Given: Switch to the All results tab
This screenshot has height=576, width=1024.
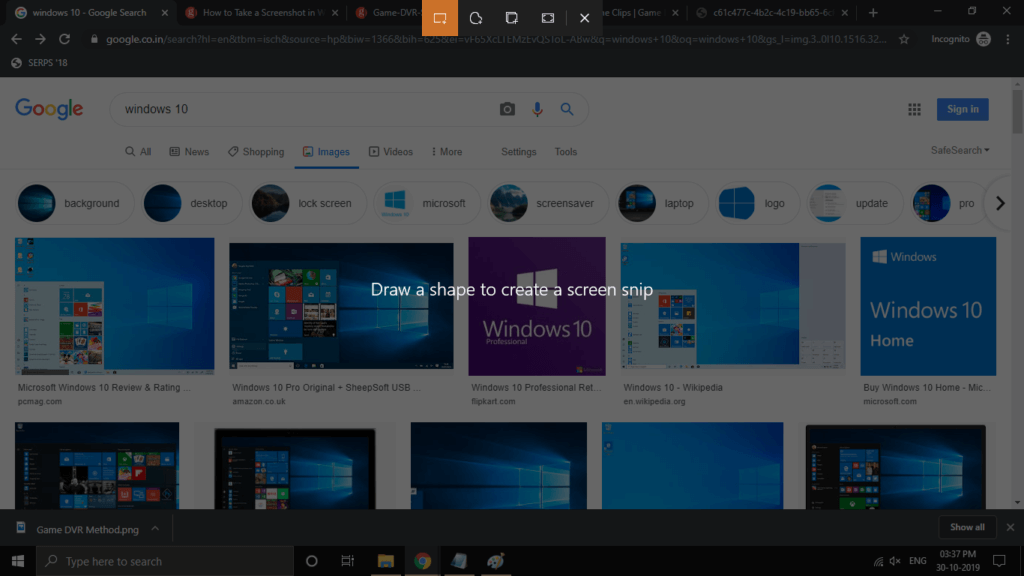Looking at the screenshot, I should [x=138, y=152].
